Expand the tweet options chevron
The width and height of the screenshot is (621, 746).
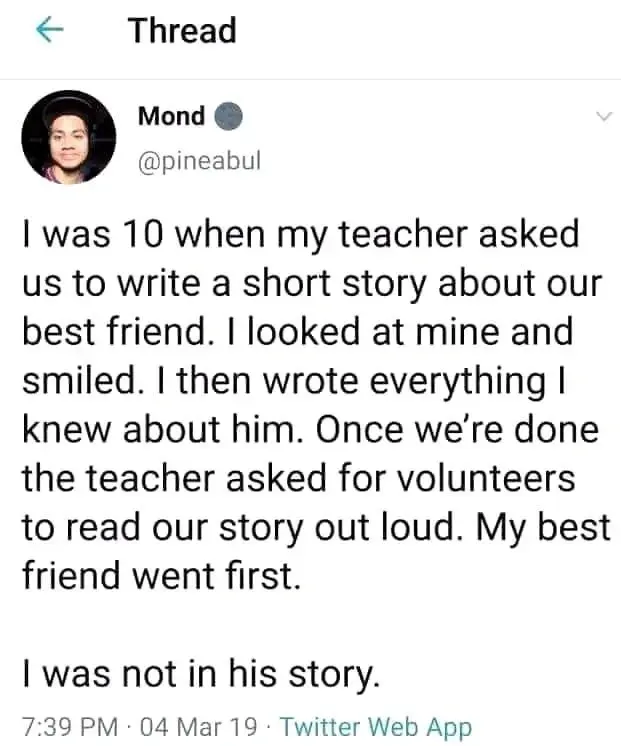pyautogui.click(x=602, y=117)
